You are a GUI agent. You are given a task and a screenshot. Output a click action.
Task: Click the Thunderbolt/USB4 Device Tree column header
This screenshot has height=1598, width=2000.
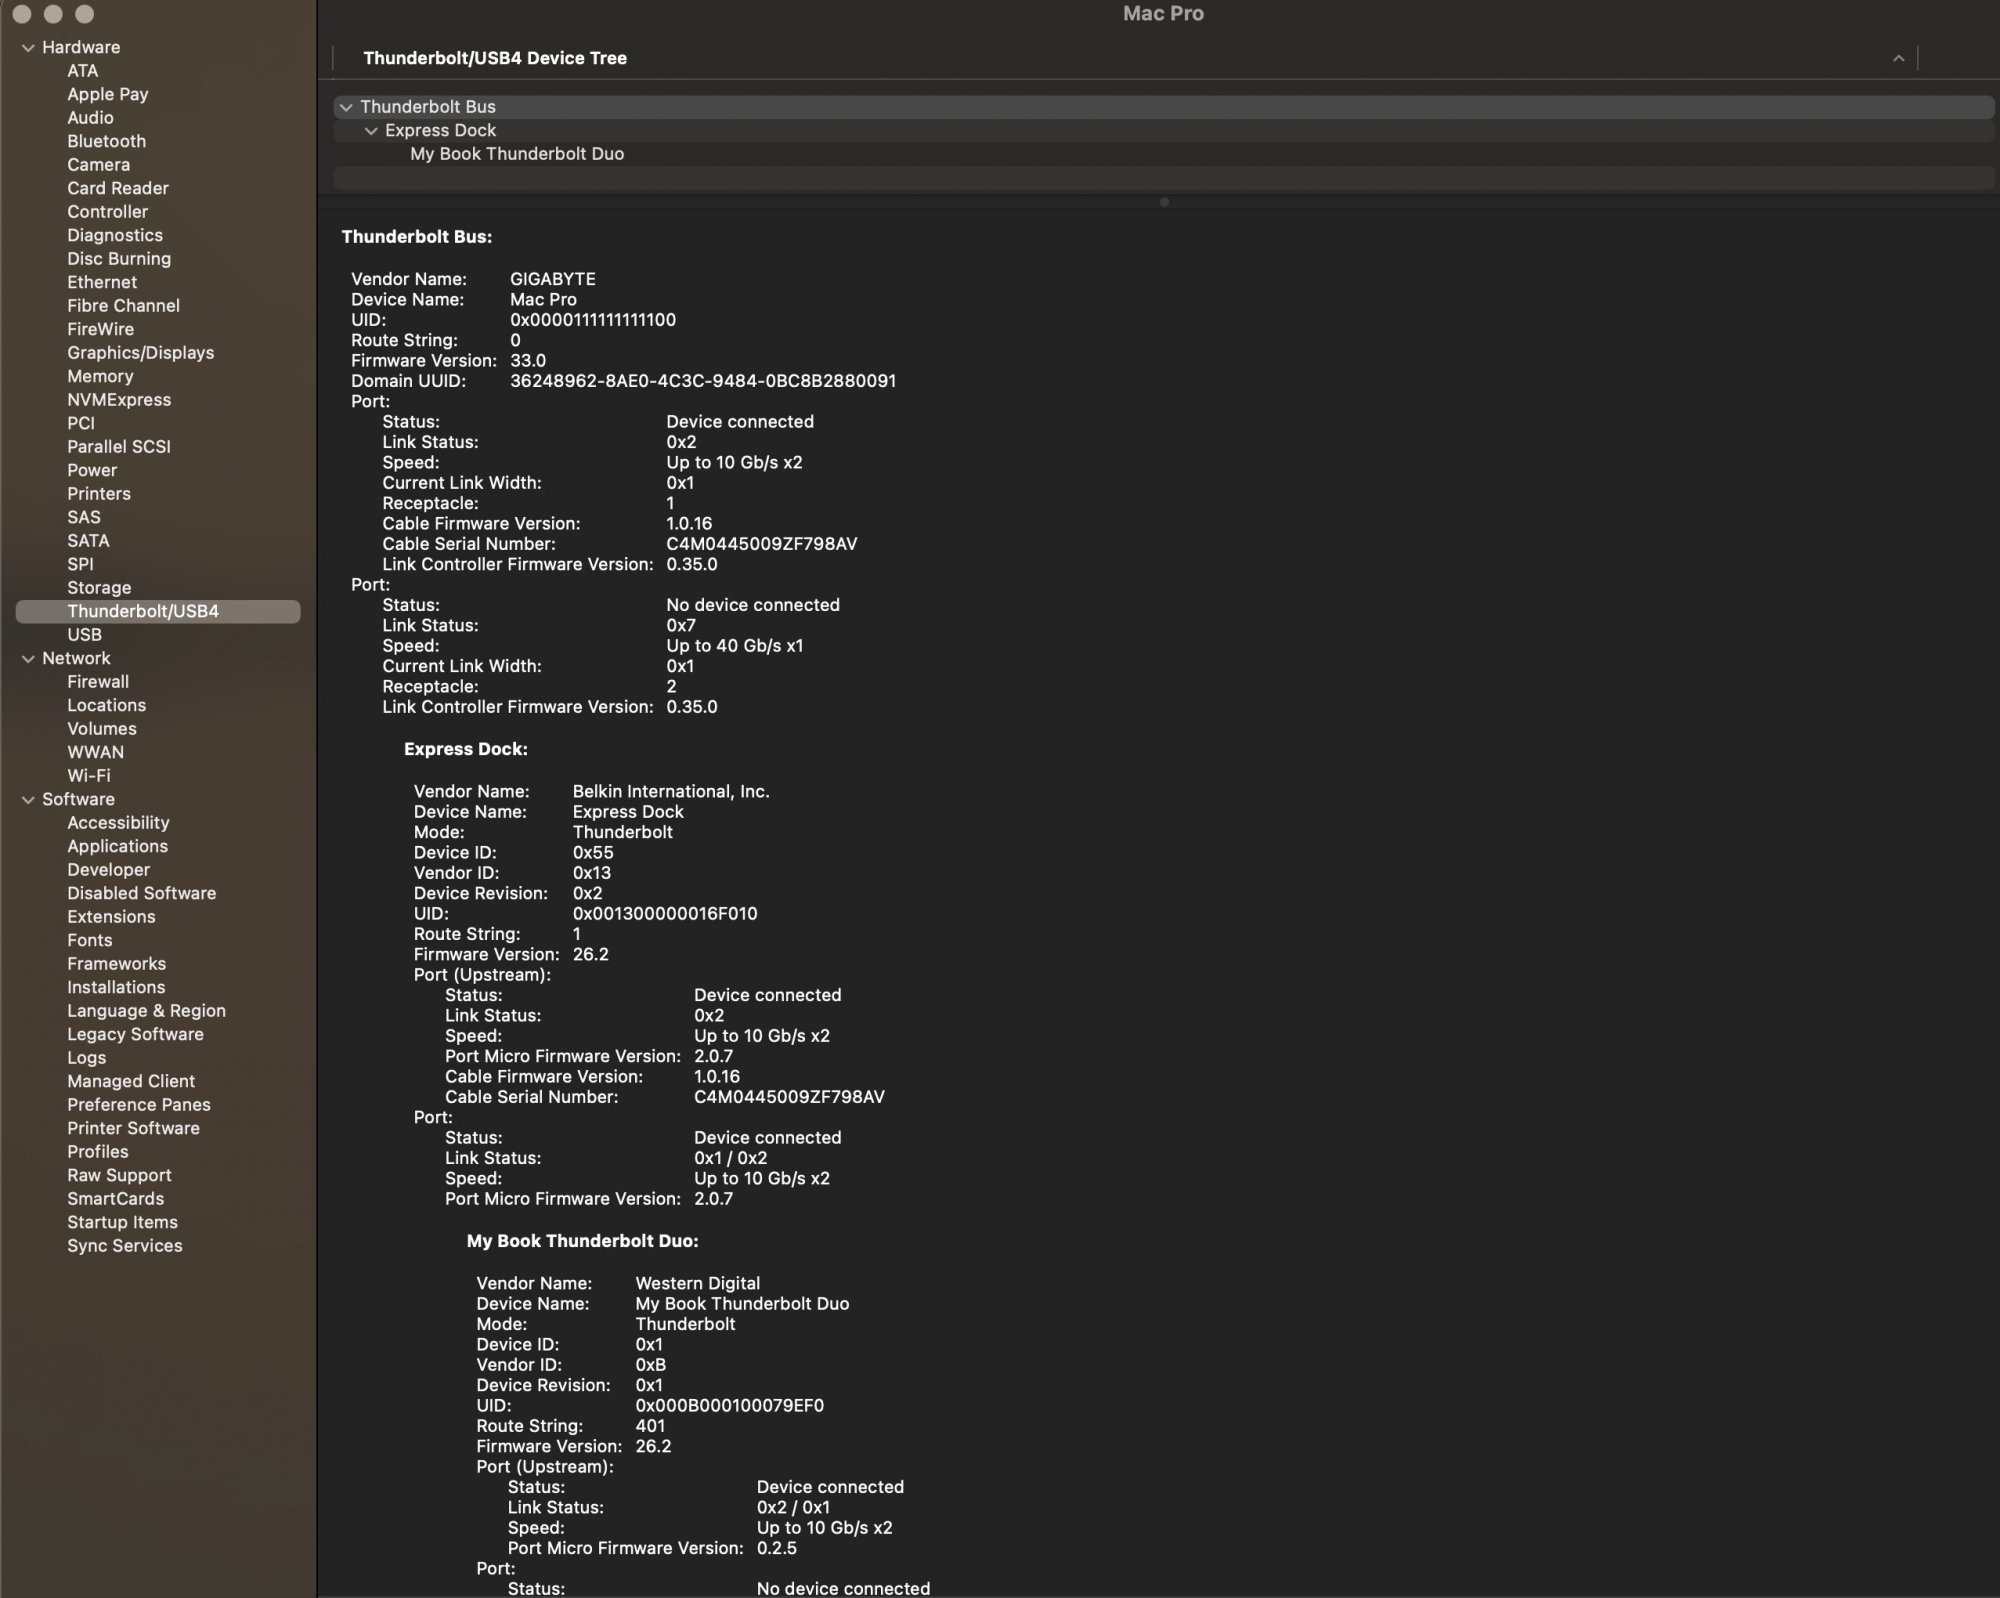point(494,58)
